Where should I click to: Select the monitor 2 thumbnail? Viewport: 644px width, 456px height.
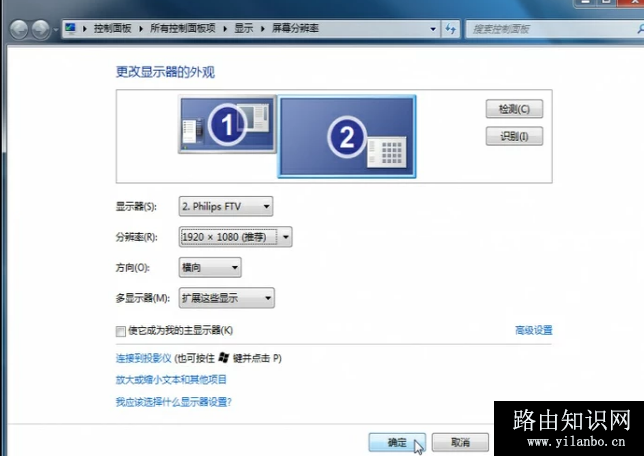[347, 137]
